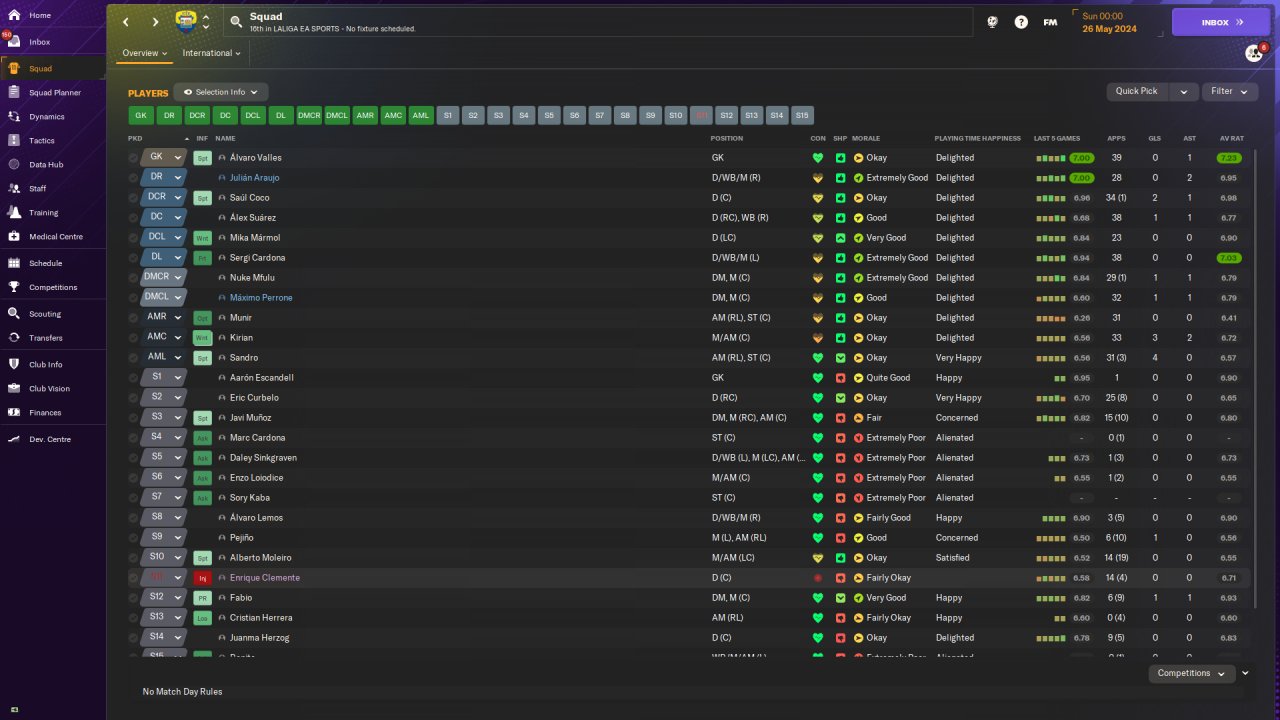
Task: Sort by the AV RAT column header
Action: click(1231, 138)
